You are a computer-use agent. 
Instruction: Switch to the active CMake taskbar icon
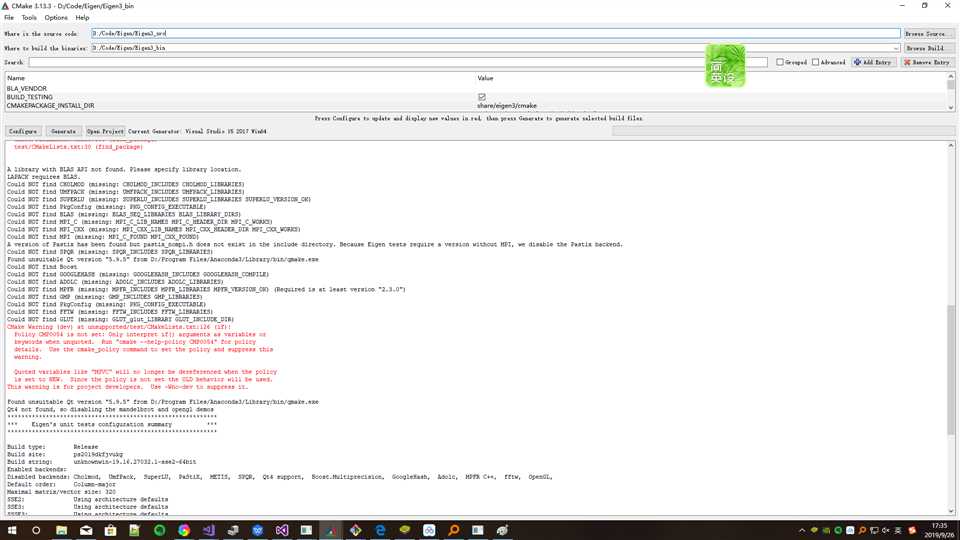(331, 530)
